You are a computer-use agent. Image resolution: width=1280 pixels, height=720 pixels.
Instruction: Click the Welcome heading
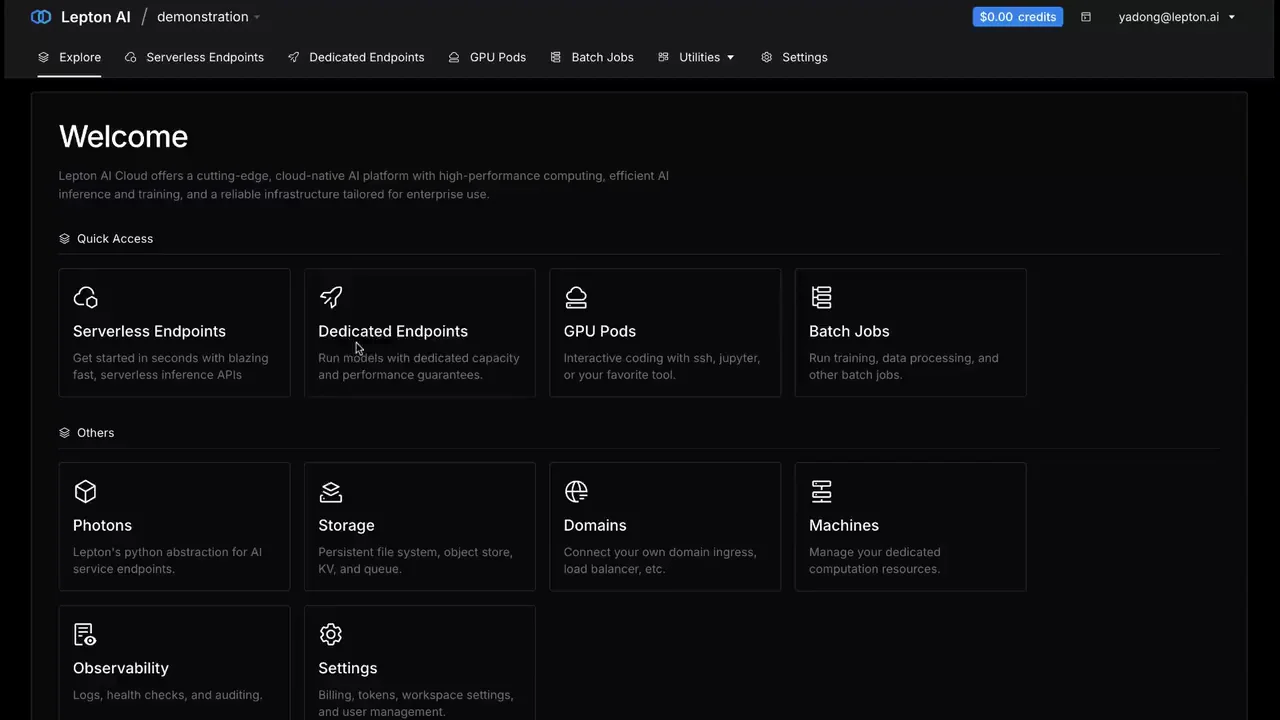point(123,137)
